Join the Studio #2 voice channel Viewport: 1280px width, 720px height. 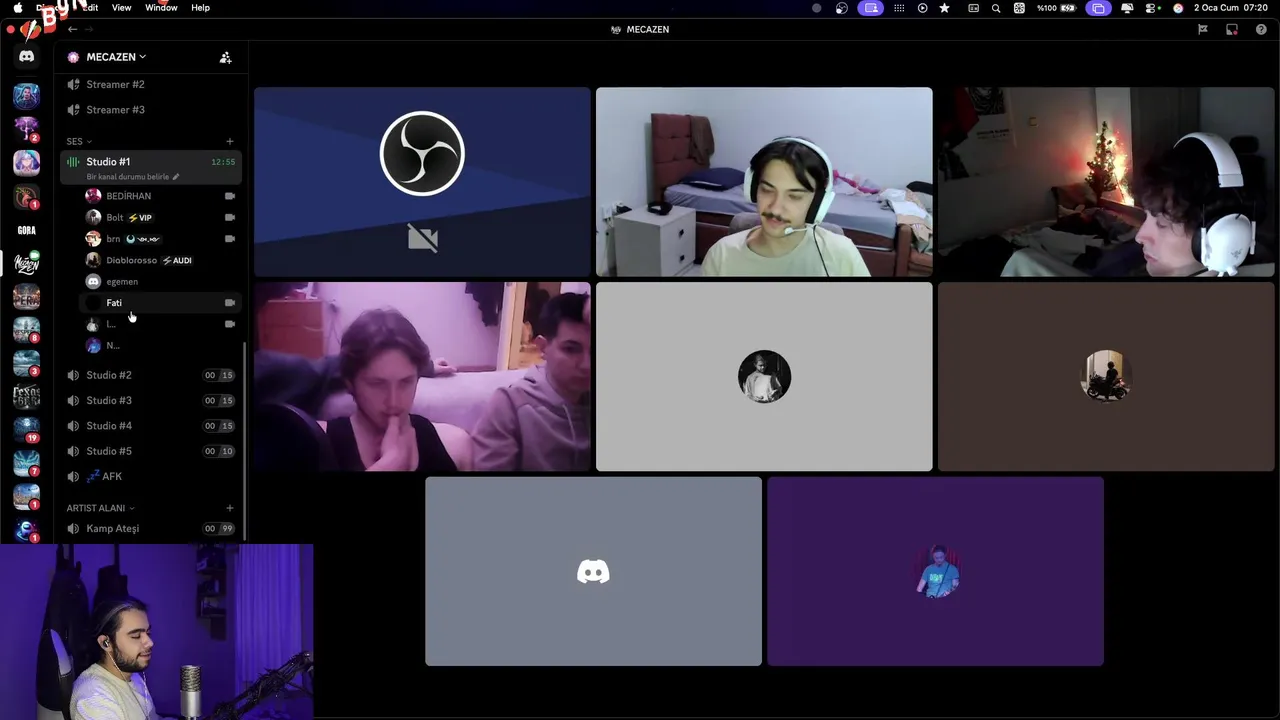[x=150, y=375]
